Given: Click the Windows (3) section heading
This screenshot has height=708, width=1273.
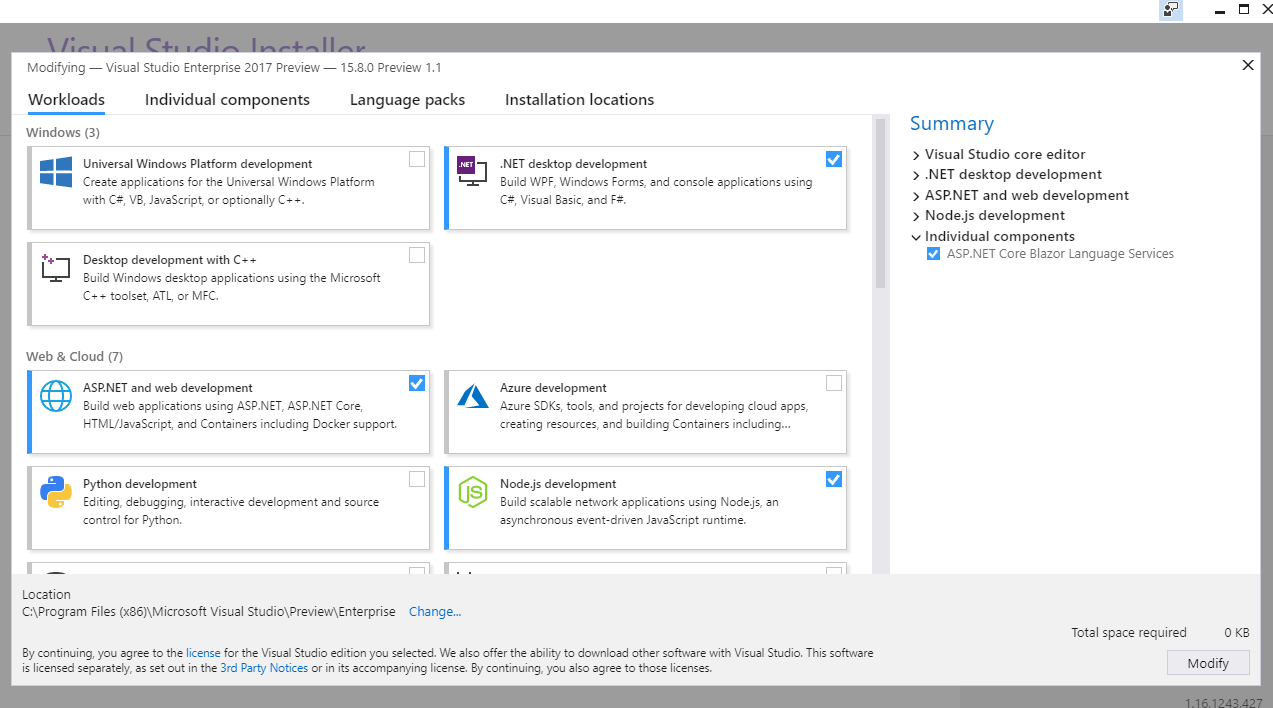Looking at the screenshot, I should pos(63,132).
